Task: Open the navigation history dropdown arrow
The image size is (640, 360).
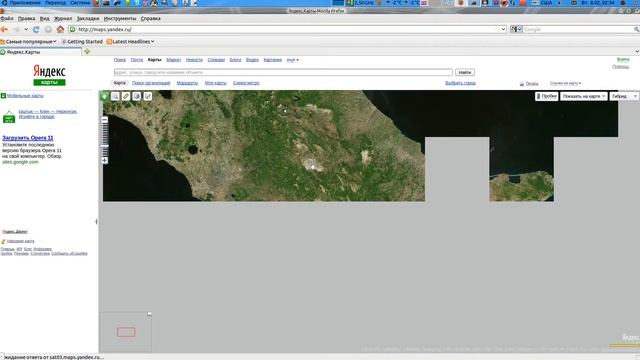Action: 26,29
